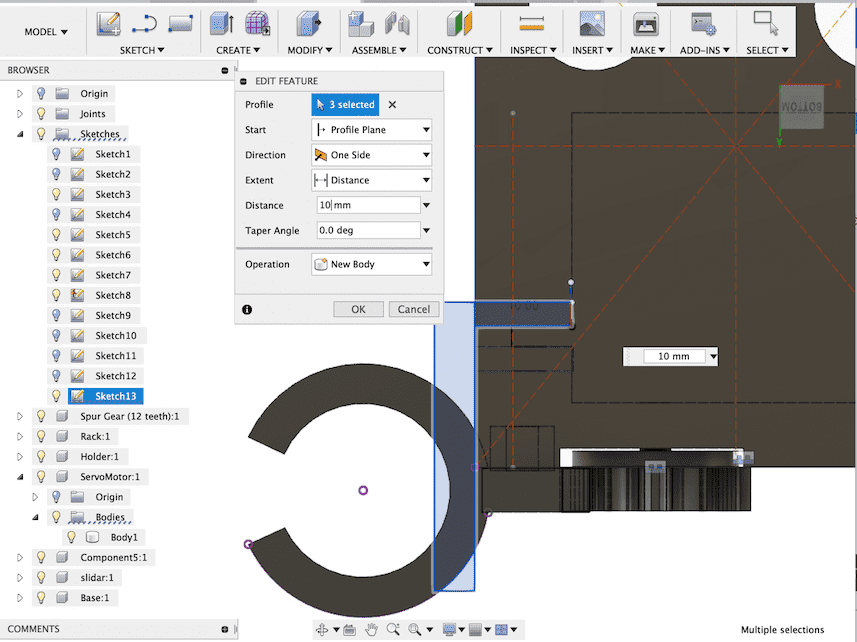Toggle the Base:1 component visibility lightbulb
The image size is (857, 642).
[41, 597]
